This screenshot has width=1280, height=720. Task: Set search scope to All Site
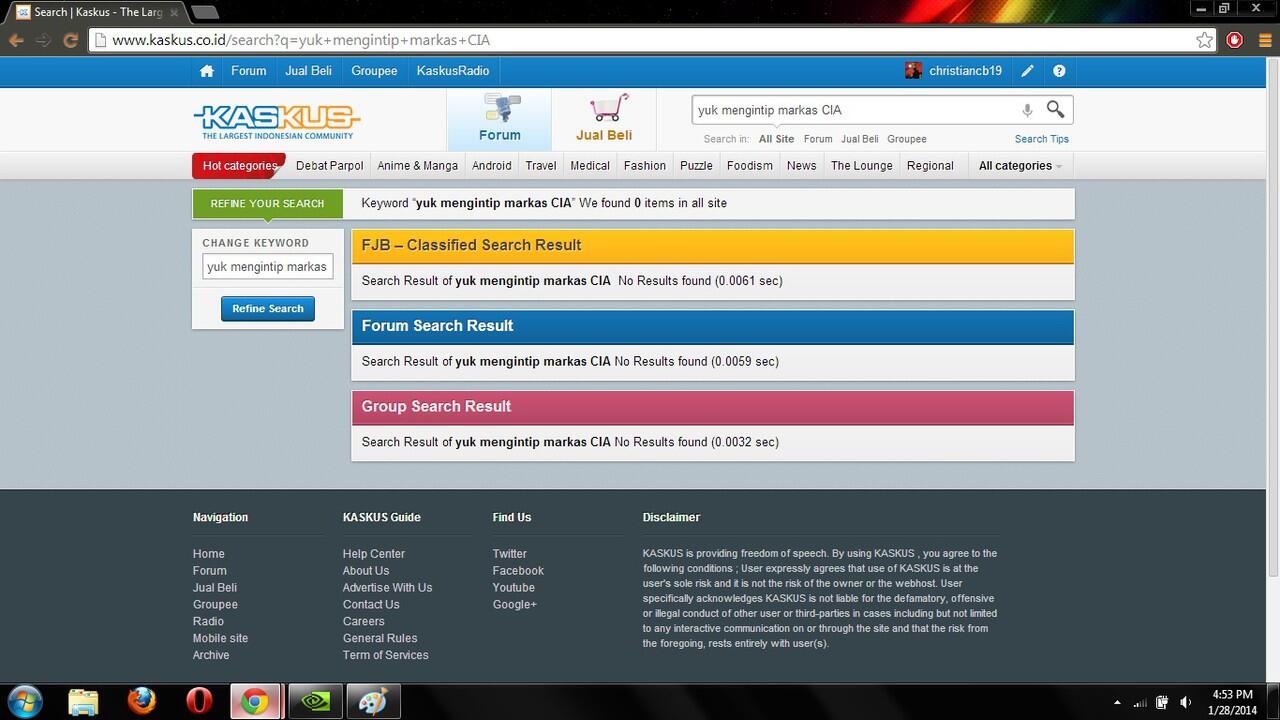point(776,139)
